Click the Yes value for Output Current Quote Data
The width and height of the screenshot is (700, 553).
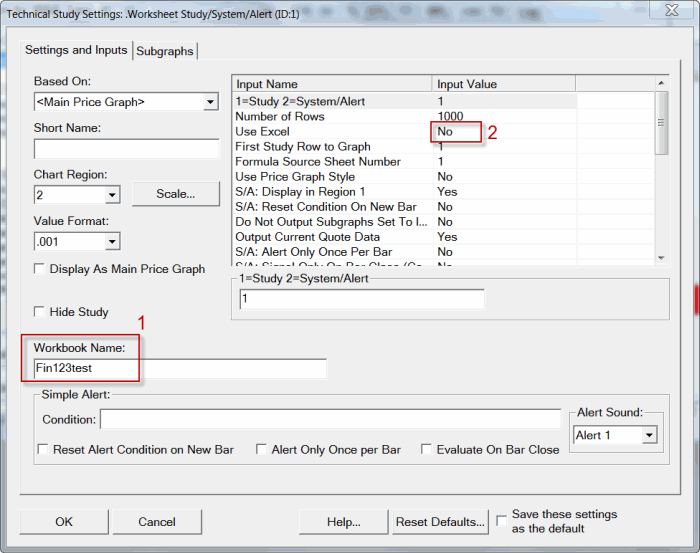click(447, 237)
